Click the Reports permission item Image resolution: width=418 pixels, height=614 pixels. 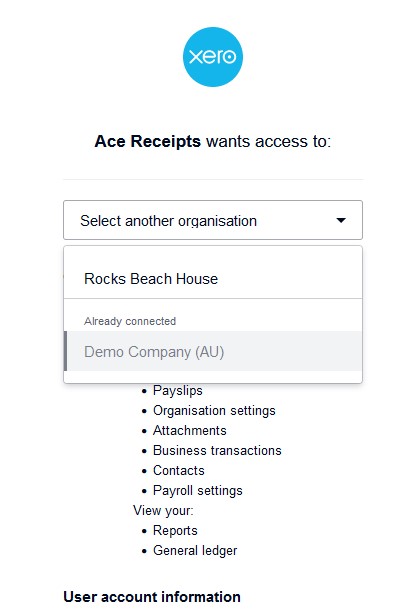pos(175,531)
